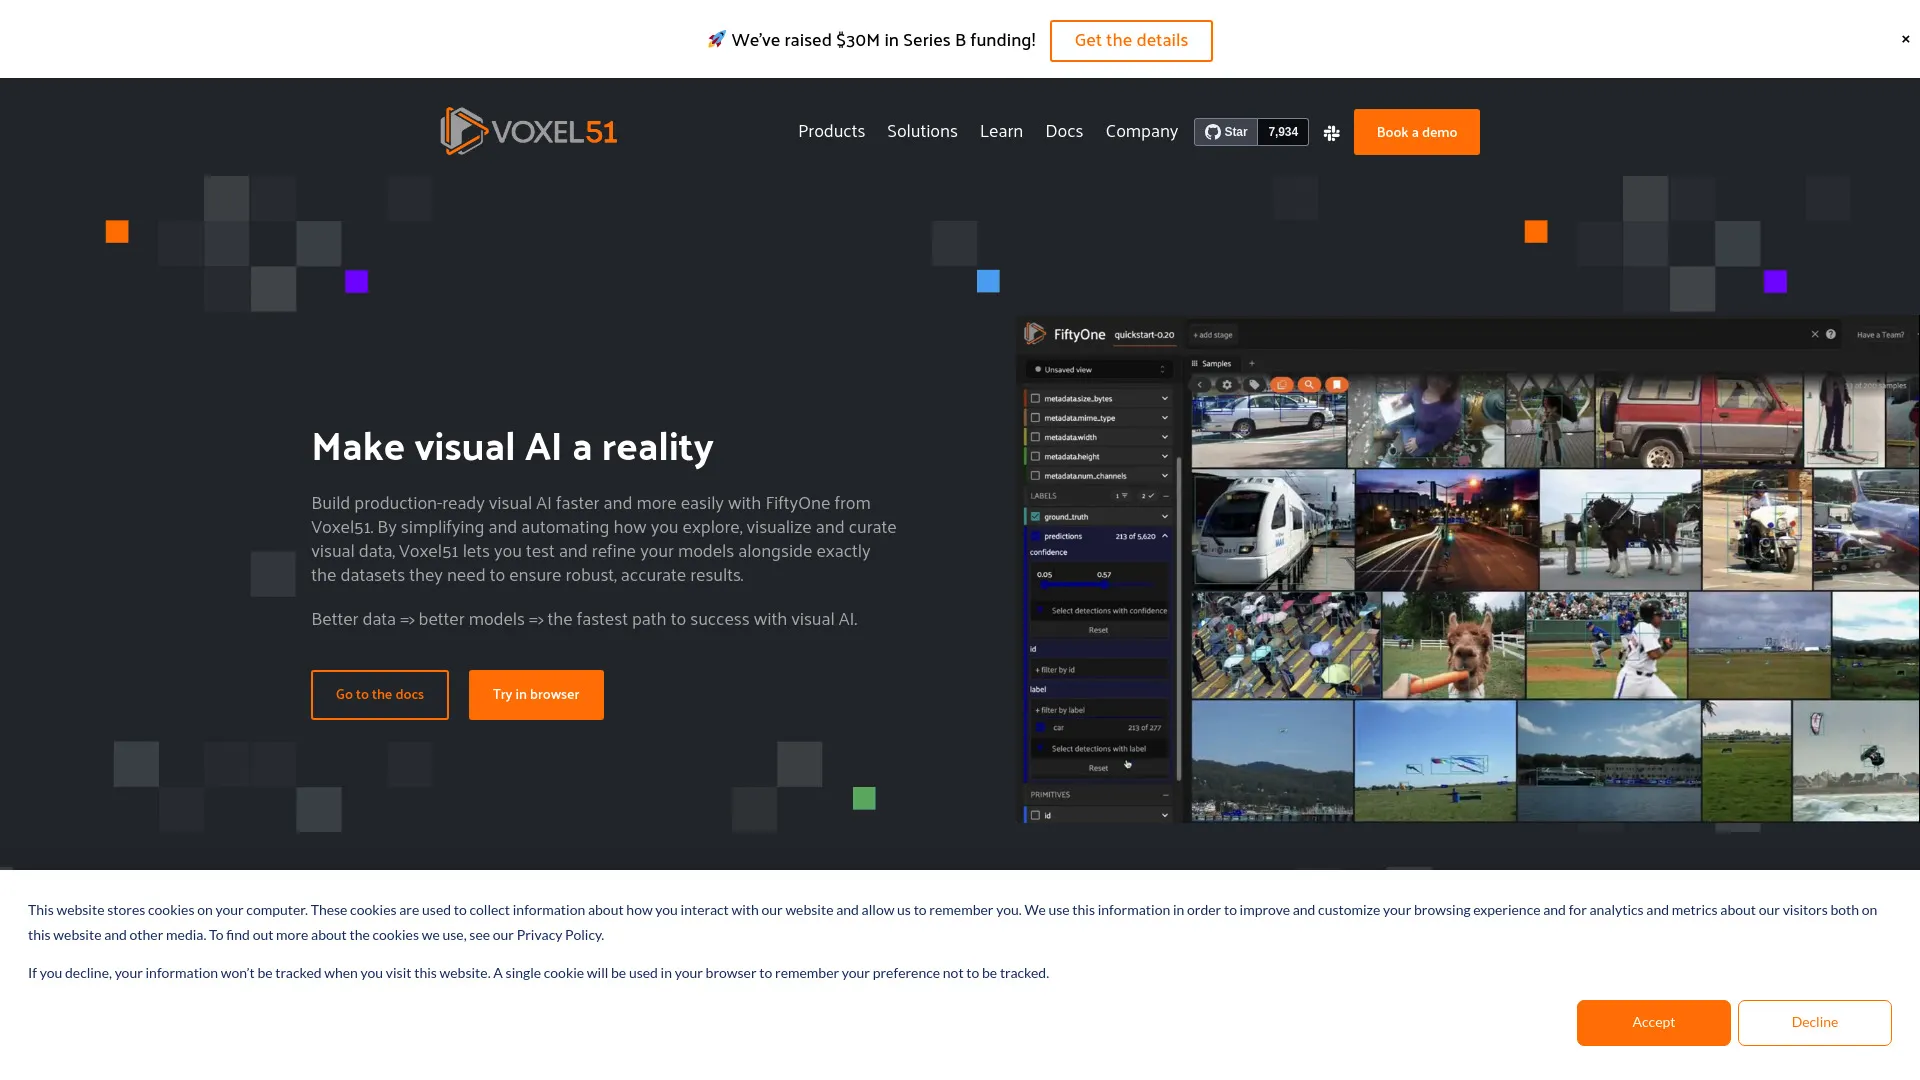The width and height of the screenshot is (1920, 1080).
Task: Open the Privacy Policy link in the cookie notice
Action: [558, 934]
